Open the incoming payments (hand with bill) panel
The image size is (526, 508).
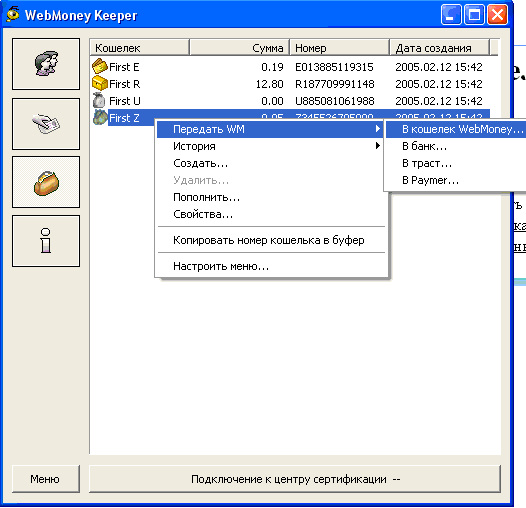click(46, 124)
